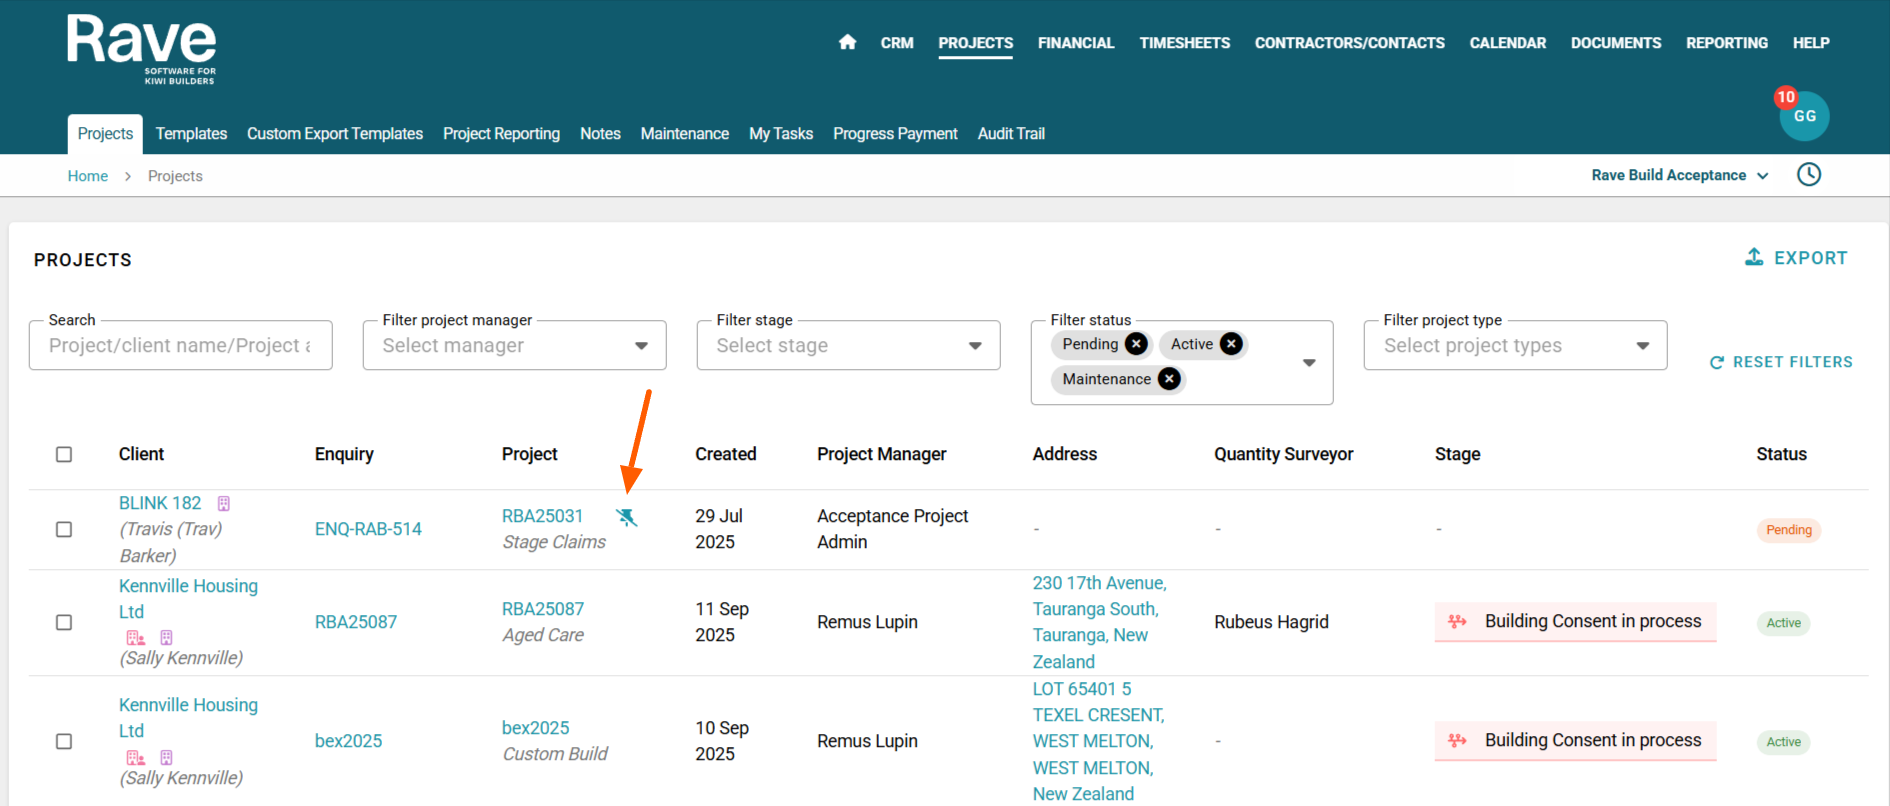The image size is (1890, 806).
Task: Open the Filter project type dropdown
Action: [1514, 345]
